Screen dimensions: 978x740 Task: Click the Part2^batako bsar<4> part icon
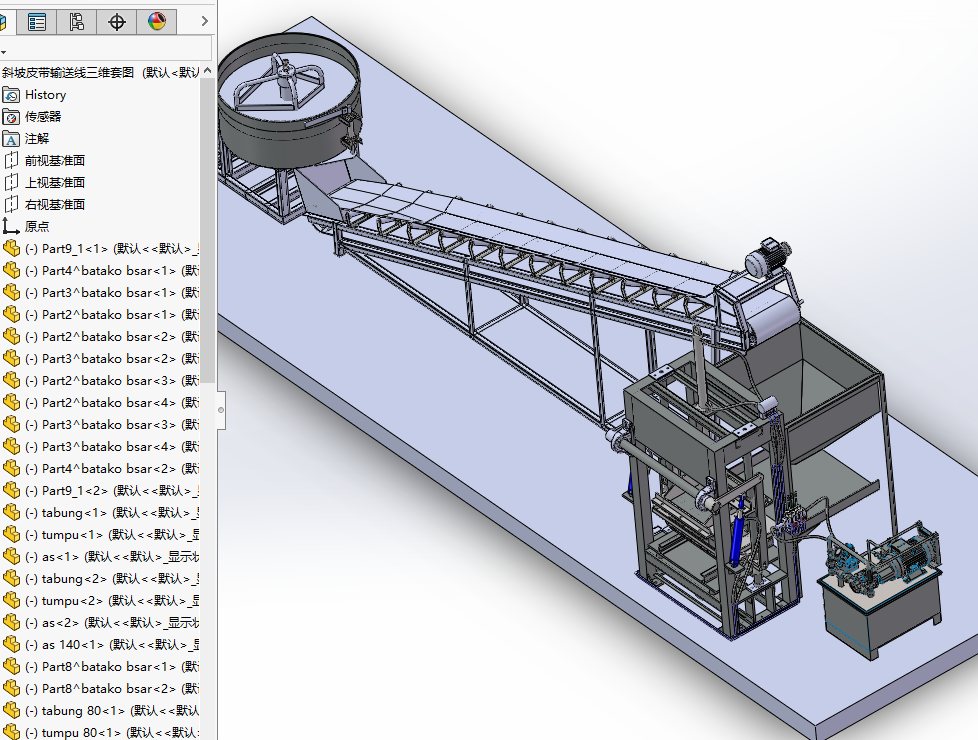(11, 402)
